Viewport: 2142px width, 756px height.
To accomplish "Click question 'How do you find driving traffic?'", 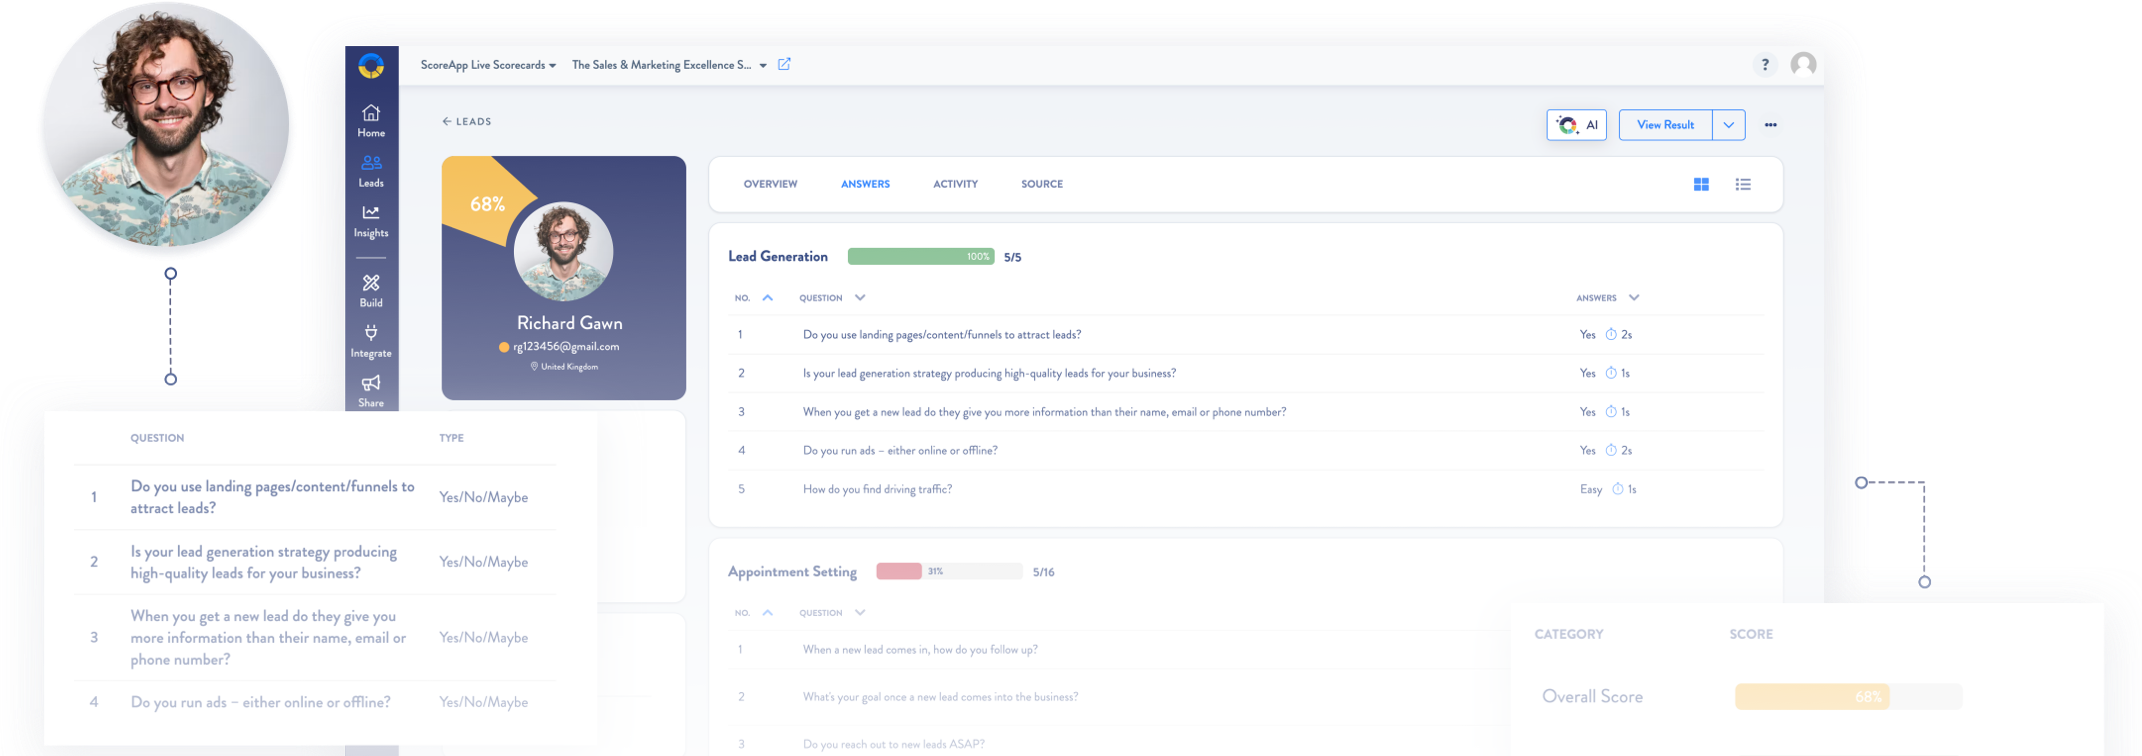I will (877, 490).
